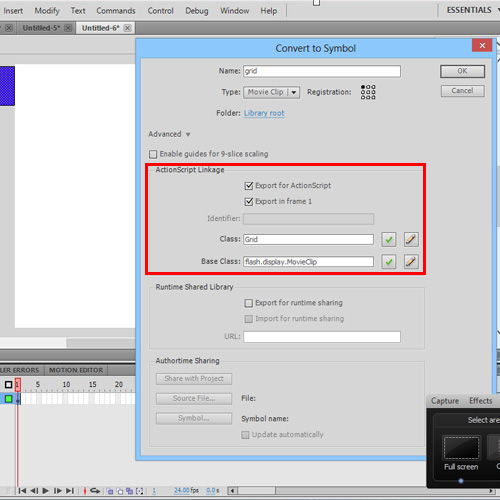
Task: Toggle green outline square for layer
Action: [x=9, y=399]
